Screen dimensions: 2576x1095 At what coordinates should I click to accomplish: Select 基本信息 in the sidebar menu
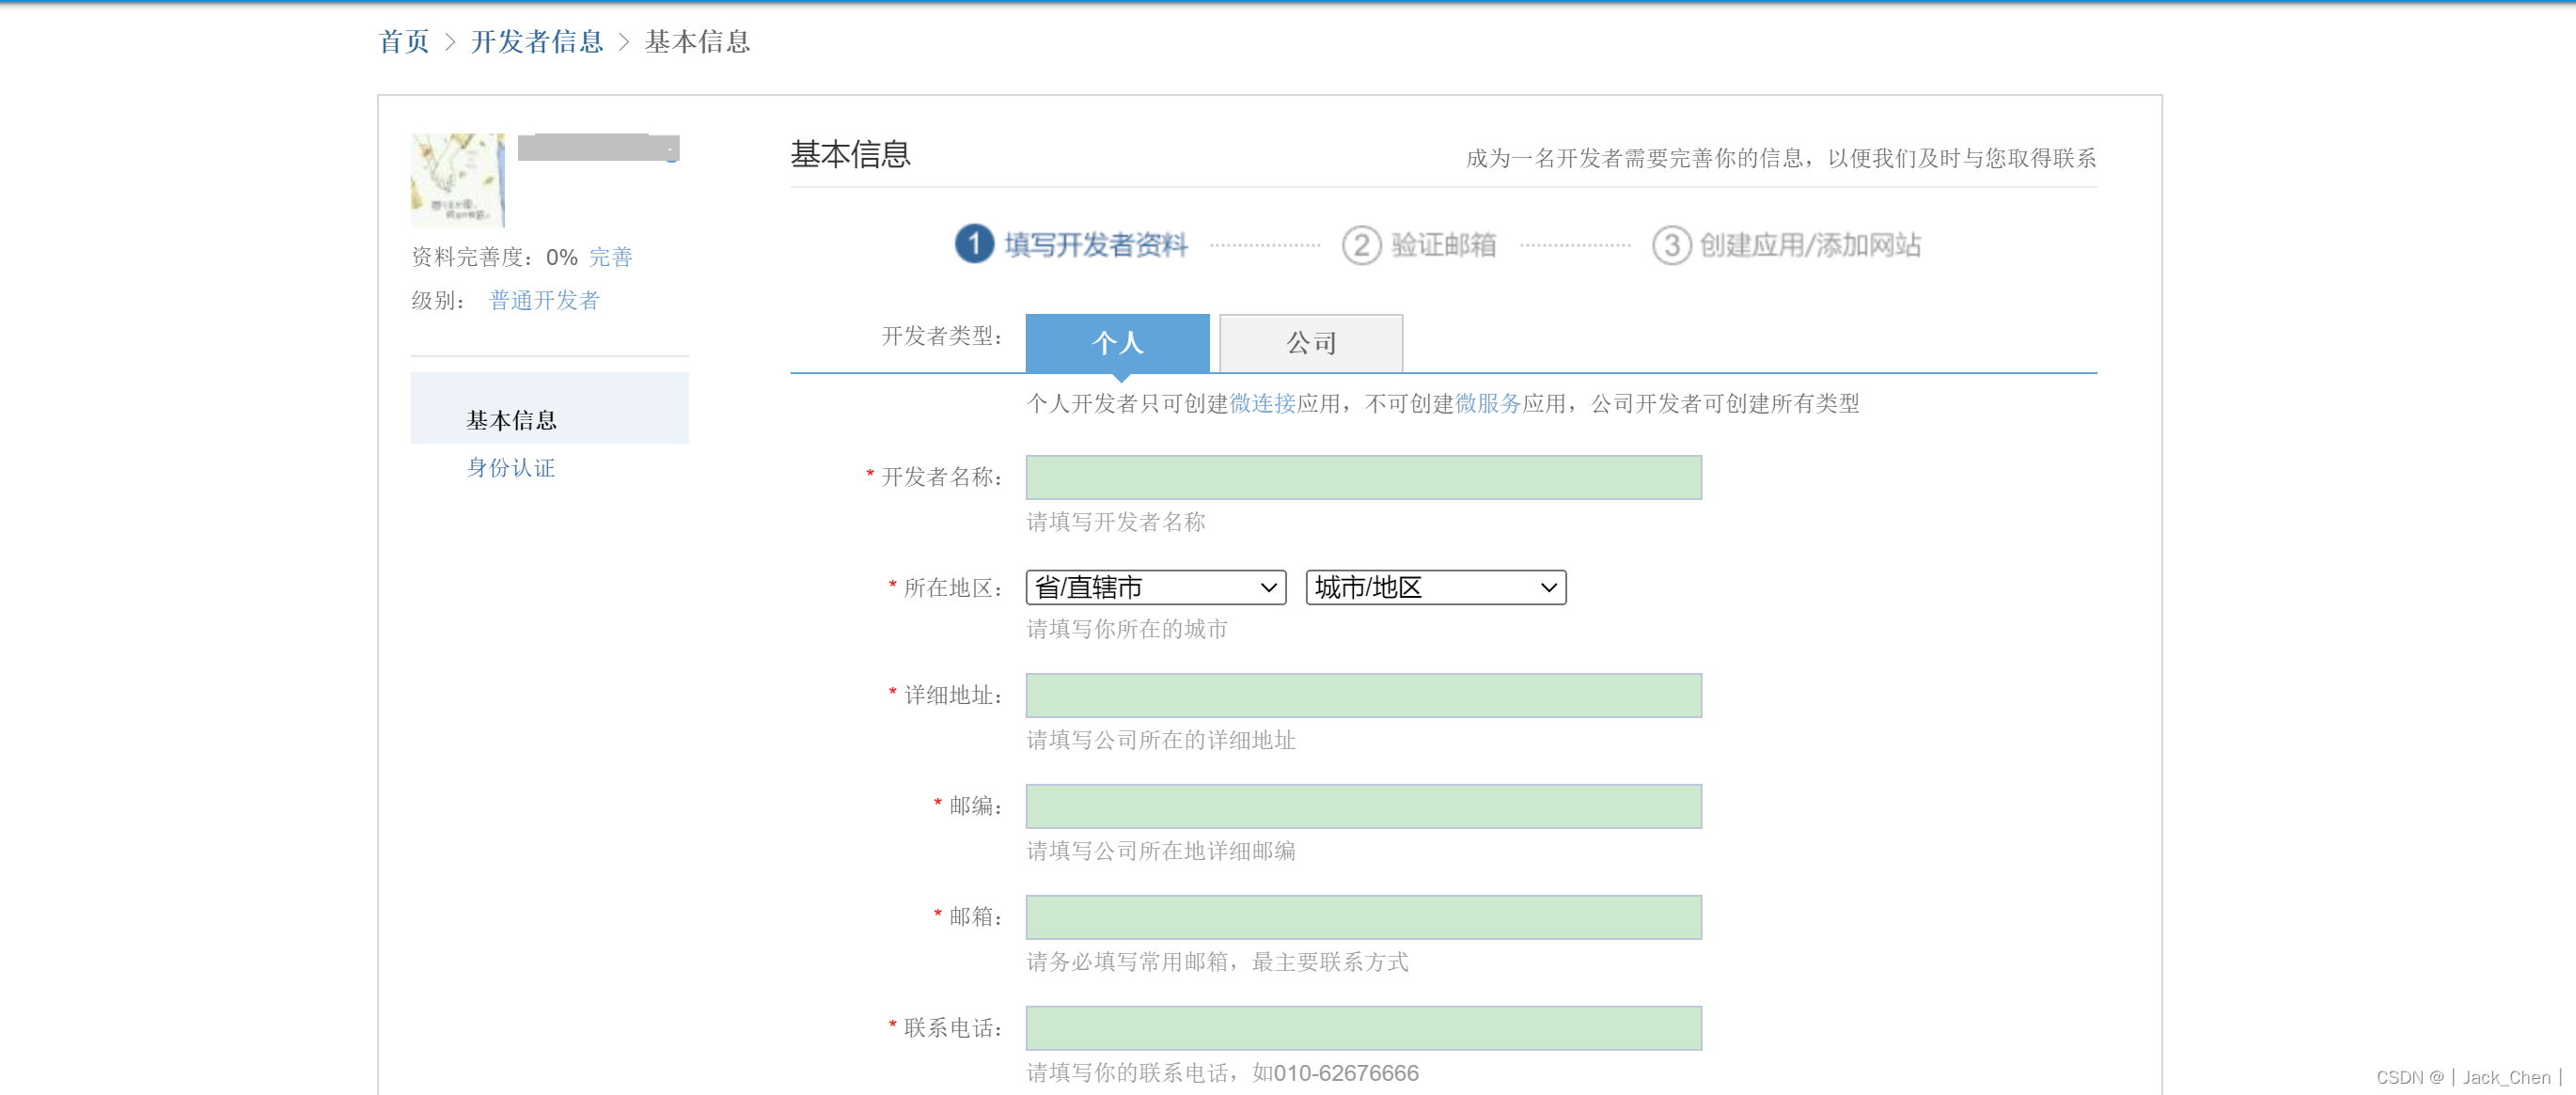pyautogui.click(x=550, y=408)
